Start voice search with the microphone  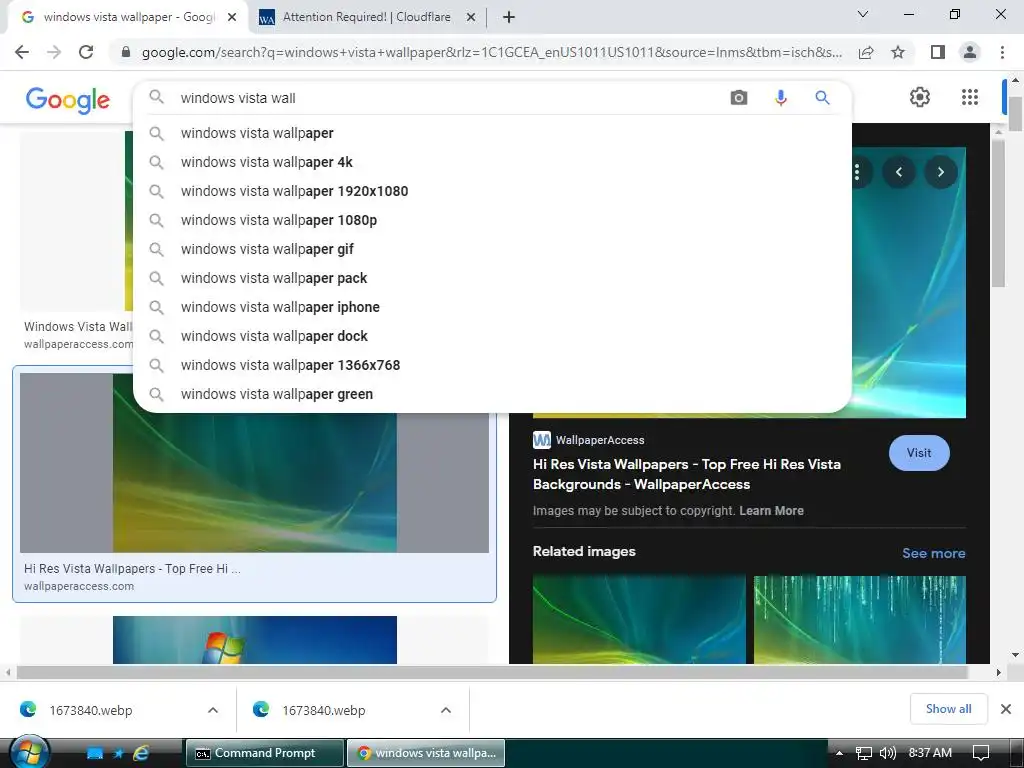click(x=780, y=98)
